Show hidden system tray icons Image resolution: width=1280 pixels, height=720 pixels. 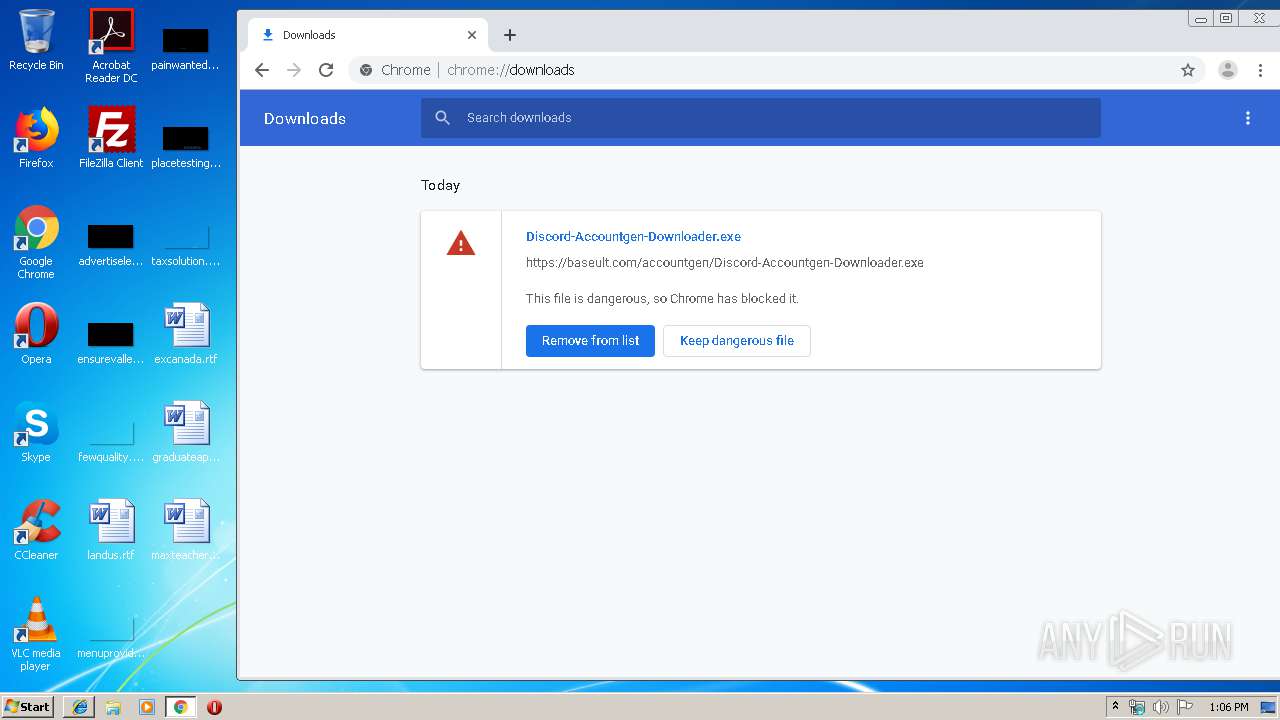[1115, 707]
